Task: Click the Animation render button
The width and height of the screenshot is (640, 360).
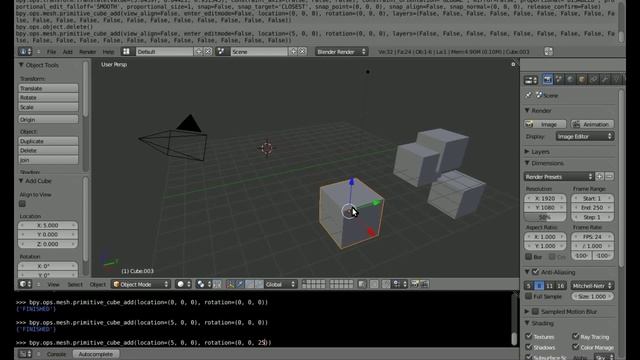Action: coord(592,124)
